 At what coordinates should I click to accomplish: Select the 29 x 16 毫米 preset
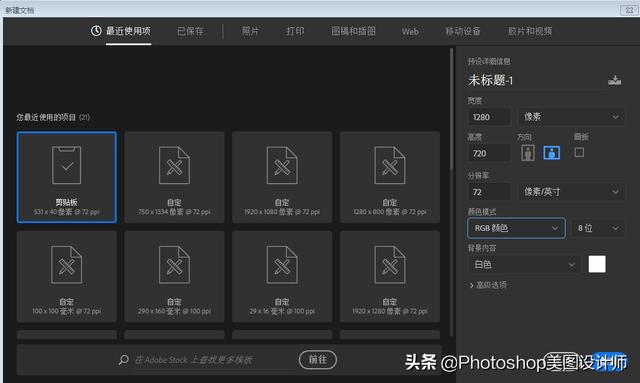(x=282, y=276)
